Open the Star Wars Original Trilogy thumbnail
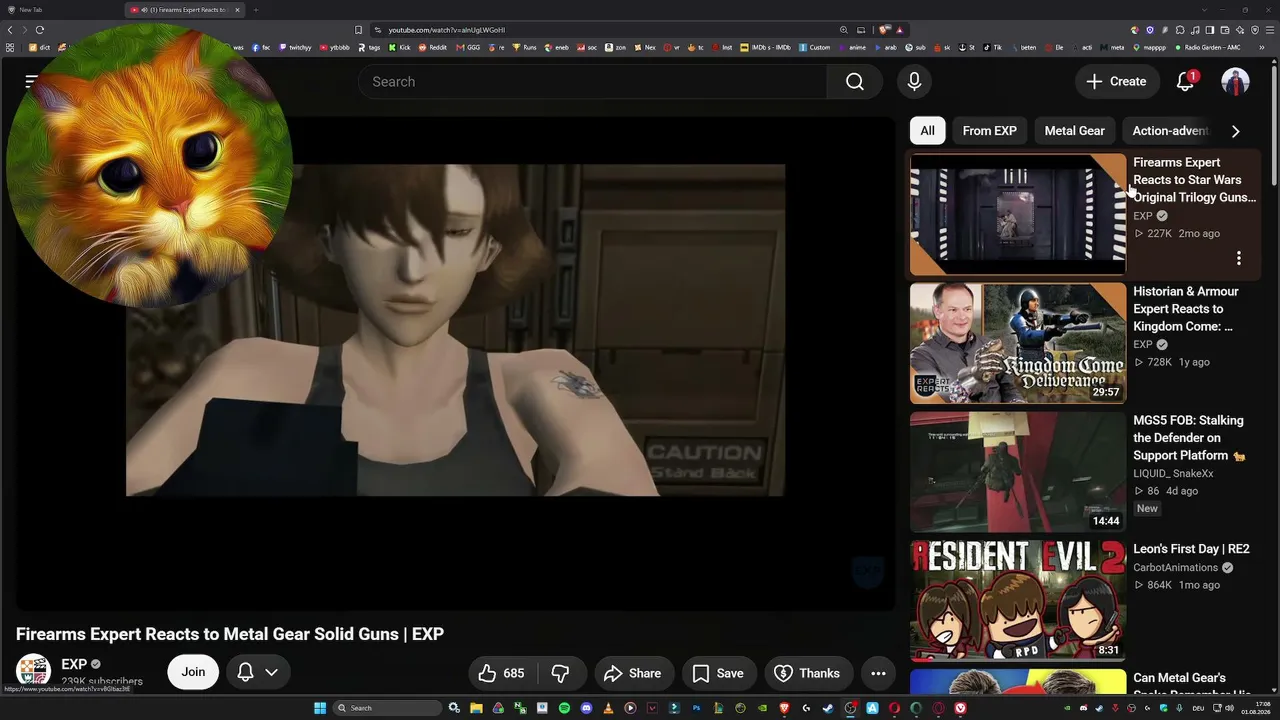This screenshot has height=720, width=1280. [1018, 214]
